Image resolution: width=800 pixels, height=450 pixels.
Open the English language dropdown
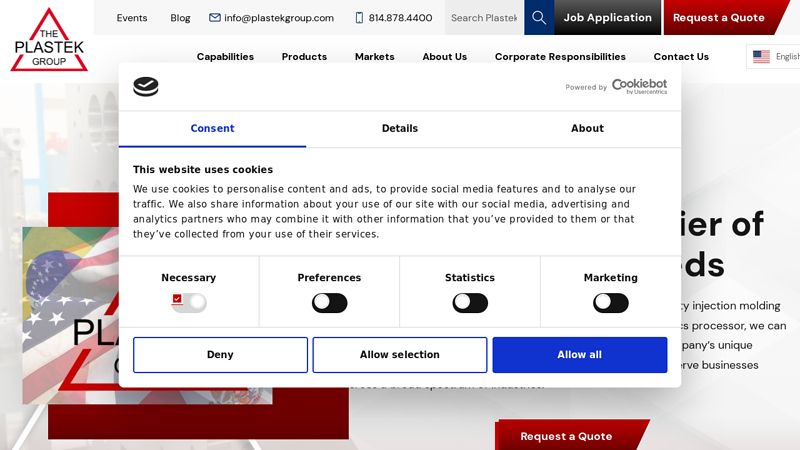(x=773, y=57)
